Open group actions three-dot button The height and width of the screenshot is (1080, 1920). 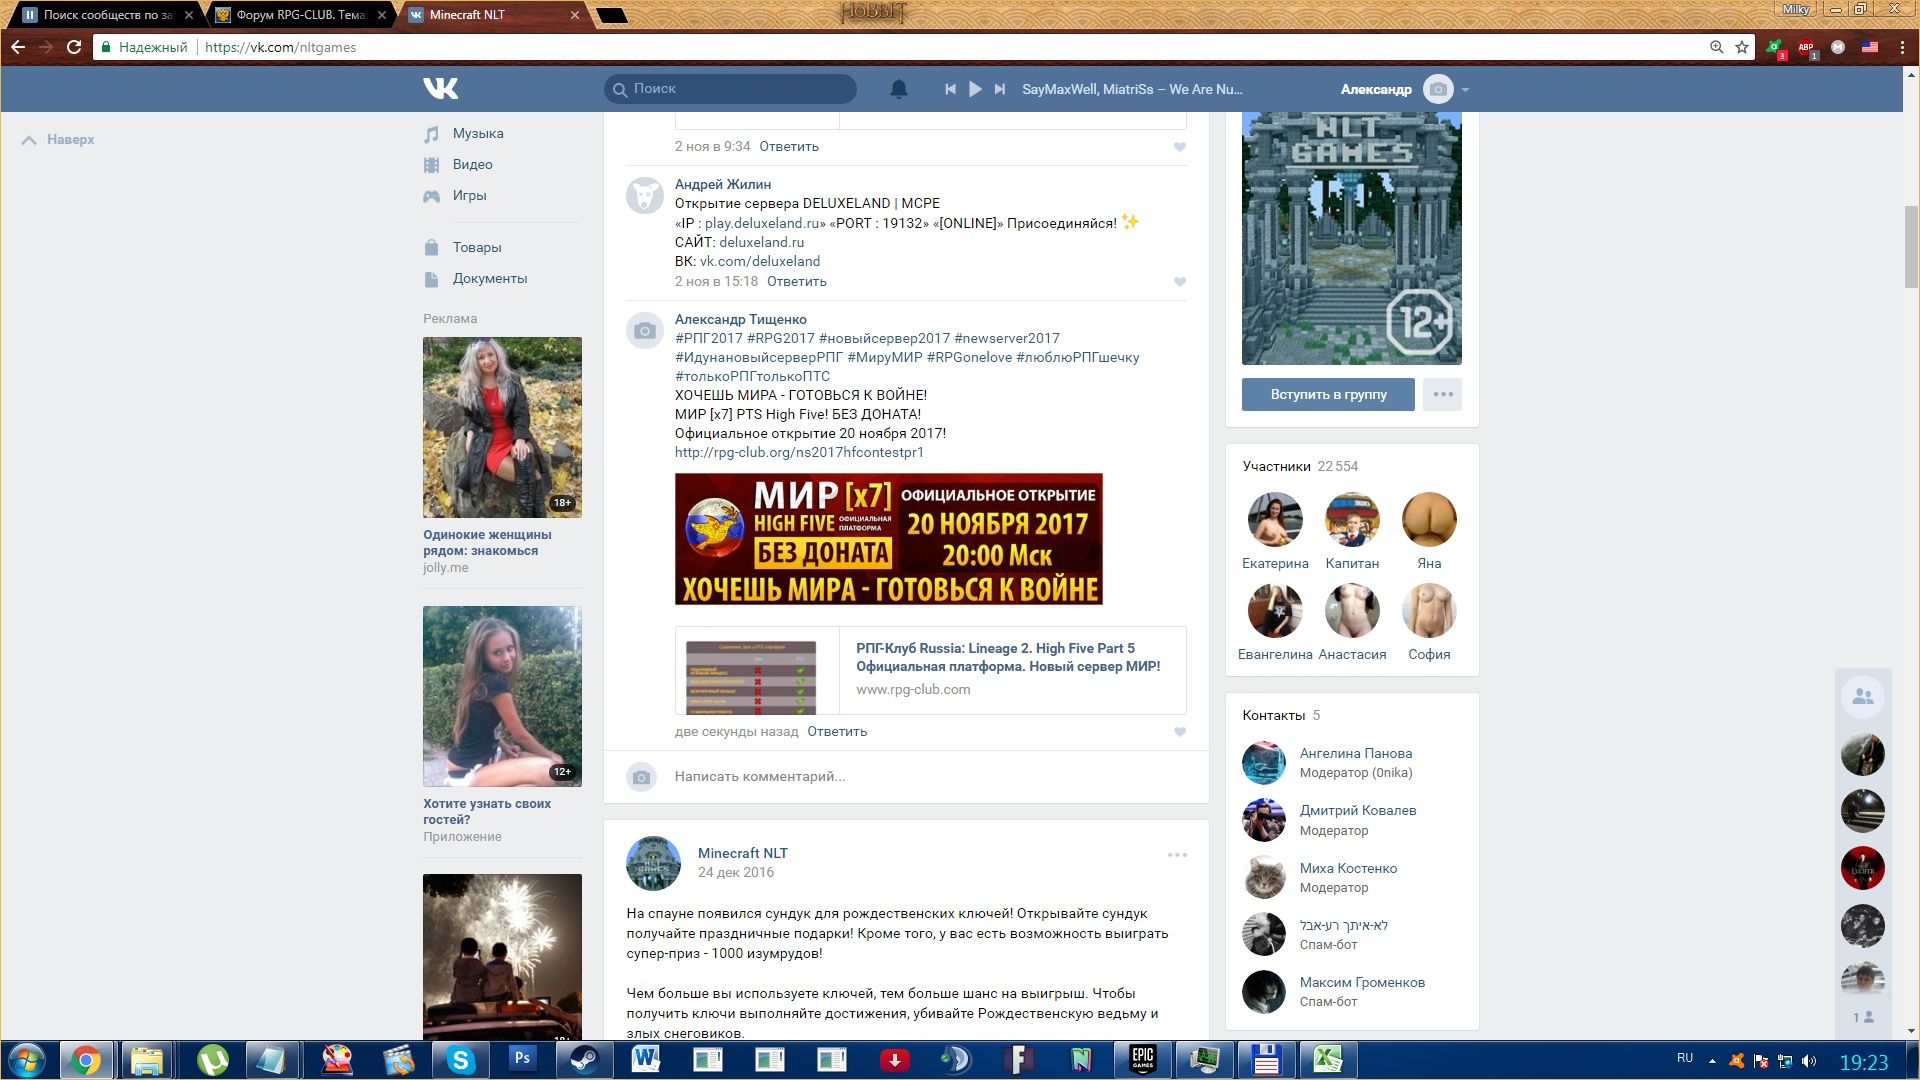click(1442, 395)
